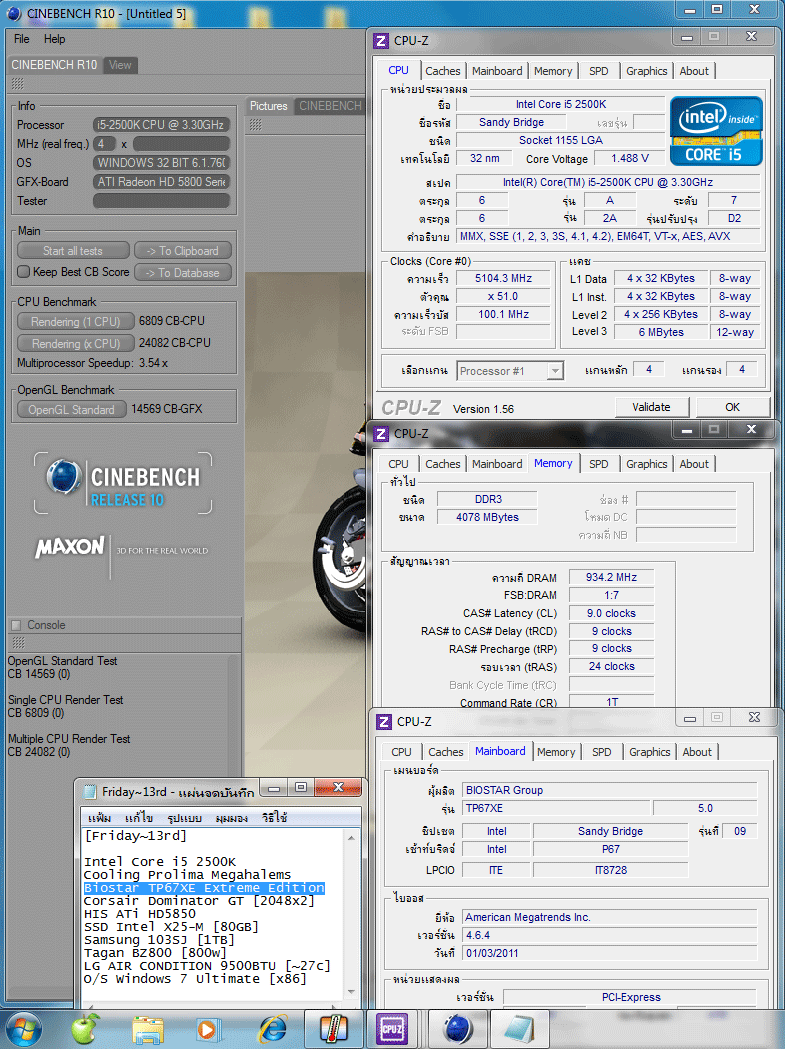Open the SPD tab in the top CPU-Z window
This screenshot has height=1049, width=785.
click(x=599, y=71)
